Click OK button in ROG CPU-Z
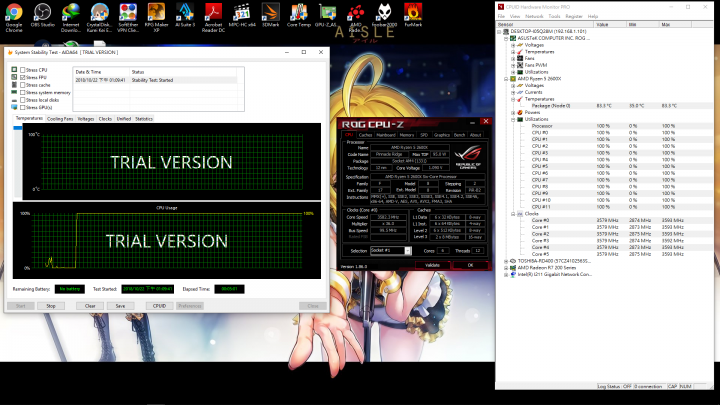The width and height of the screenshot is (720, 405). tap(470, 265)
